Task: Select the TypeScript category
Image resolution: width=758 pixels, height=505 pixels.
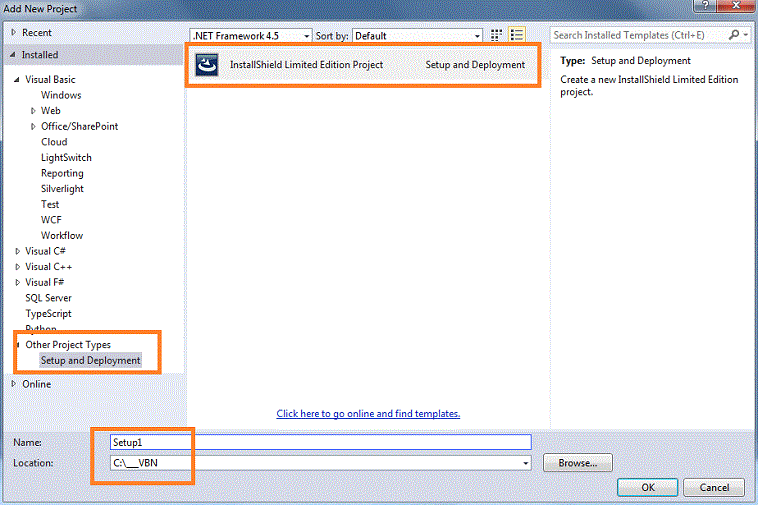Action: [48, 314]
